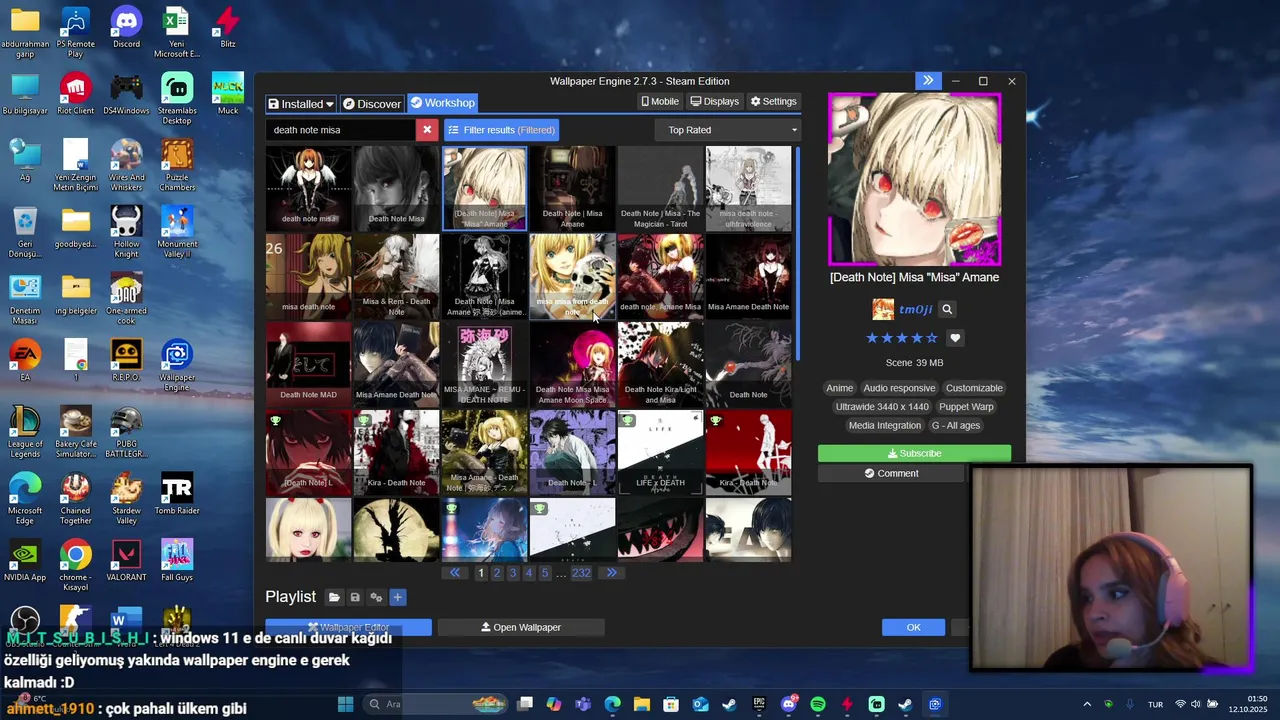Open Microsoft Edge from the taskbar
Viewport: 1280px width, 720px height.
(612, 704)
